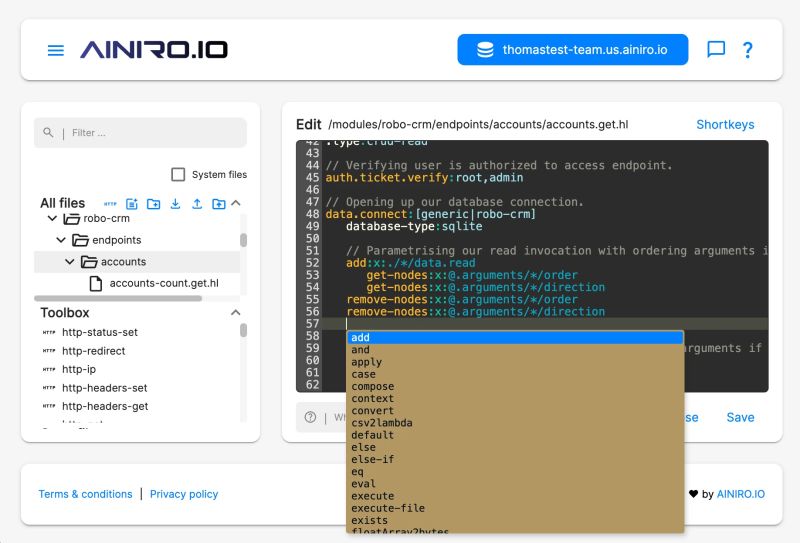Click the folder-upload icon in All files toolbar

218,204
